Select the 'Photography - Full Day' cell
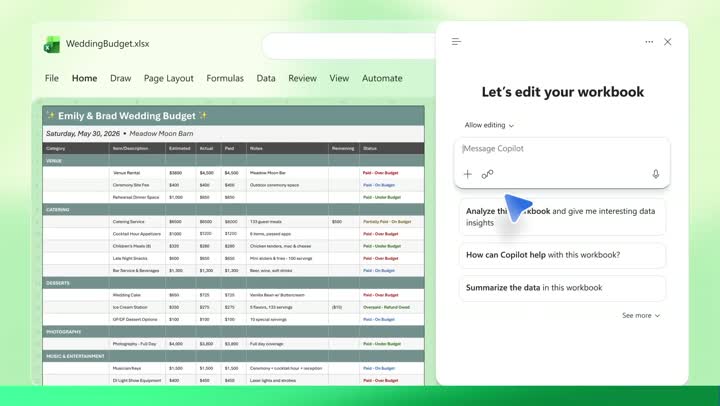720x406 pixels. [137, 344]
